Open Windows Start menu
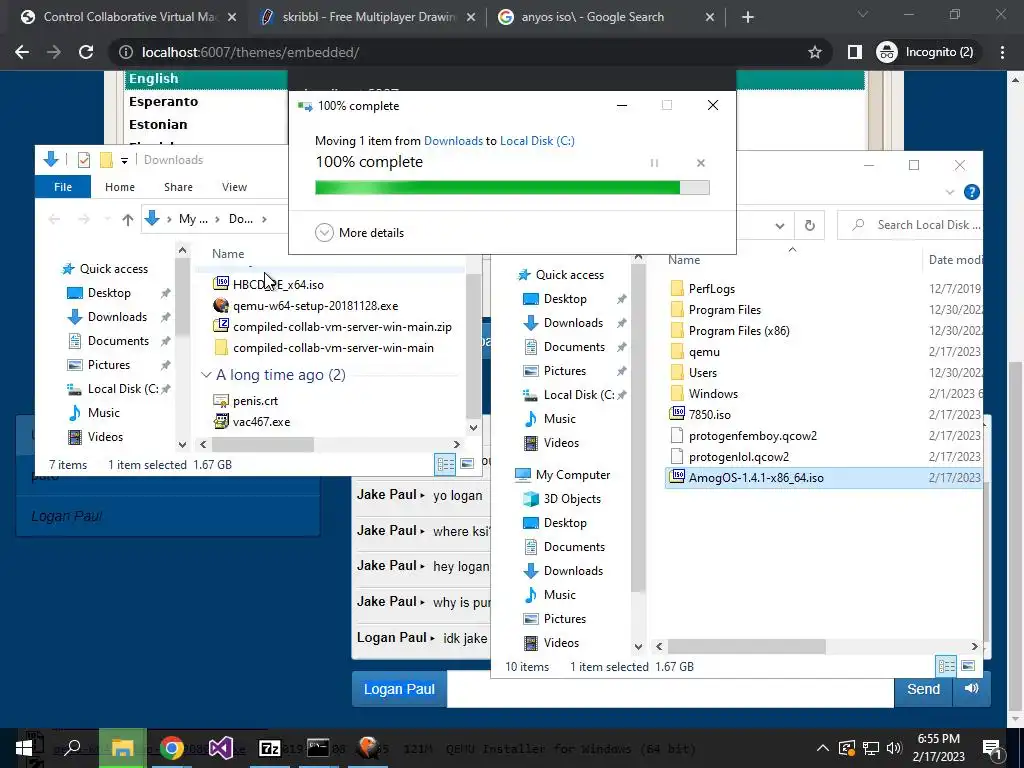Viewport: 1024px width, 768px height. 24,748
